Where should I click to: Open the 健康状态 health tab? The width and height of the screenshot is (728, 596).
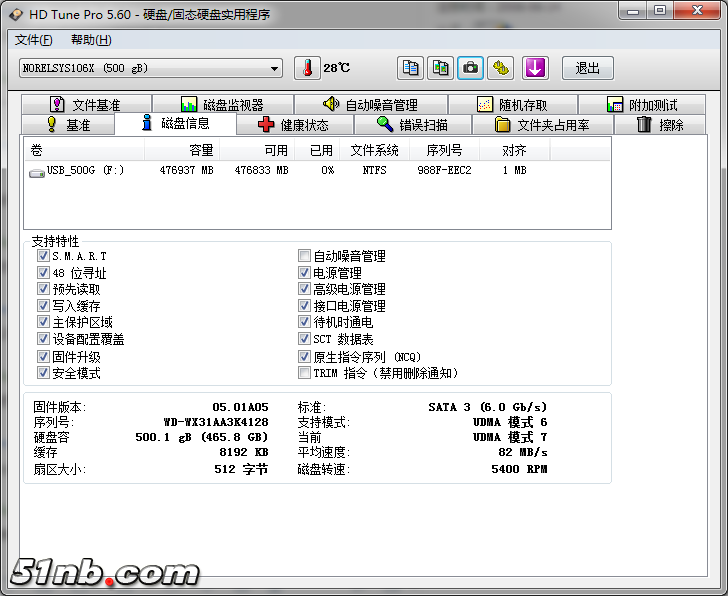[294, 125]
